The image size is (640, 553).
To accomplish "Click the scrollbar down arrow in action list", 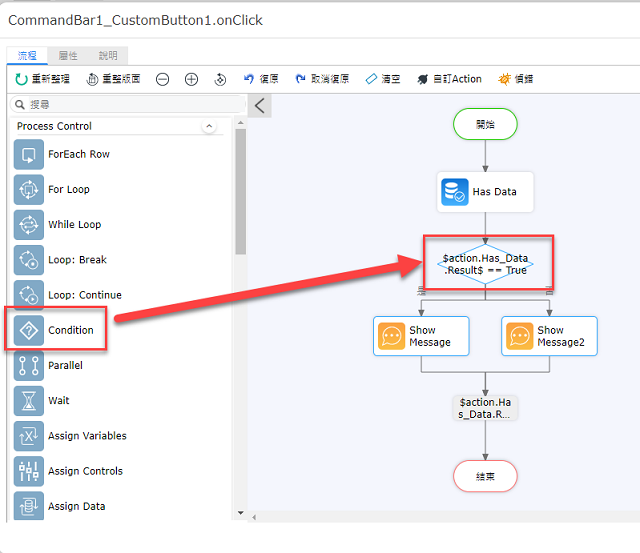I will click(241, 513).
